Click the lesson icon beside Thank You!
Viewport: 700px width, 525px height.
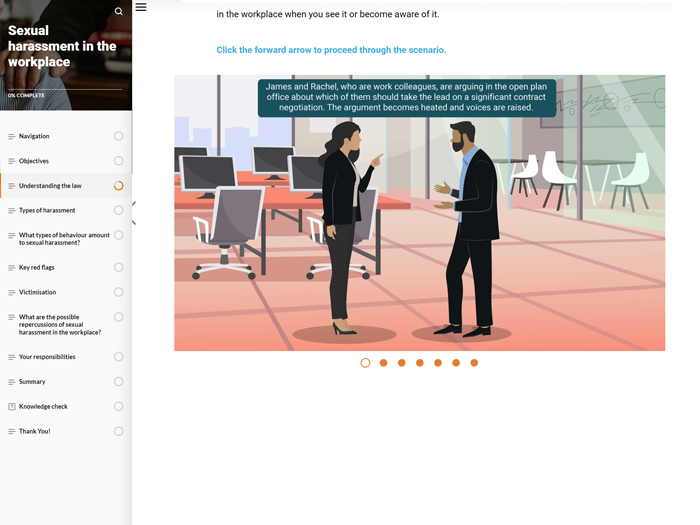click(x=12, y=432)
